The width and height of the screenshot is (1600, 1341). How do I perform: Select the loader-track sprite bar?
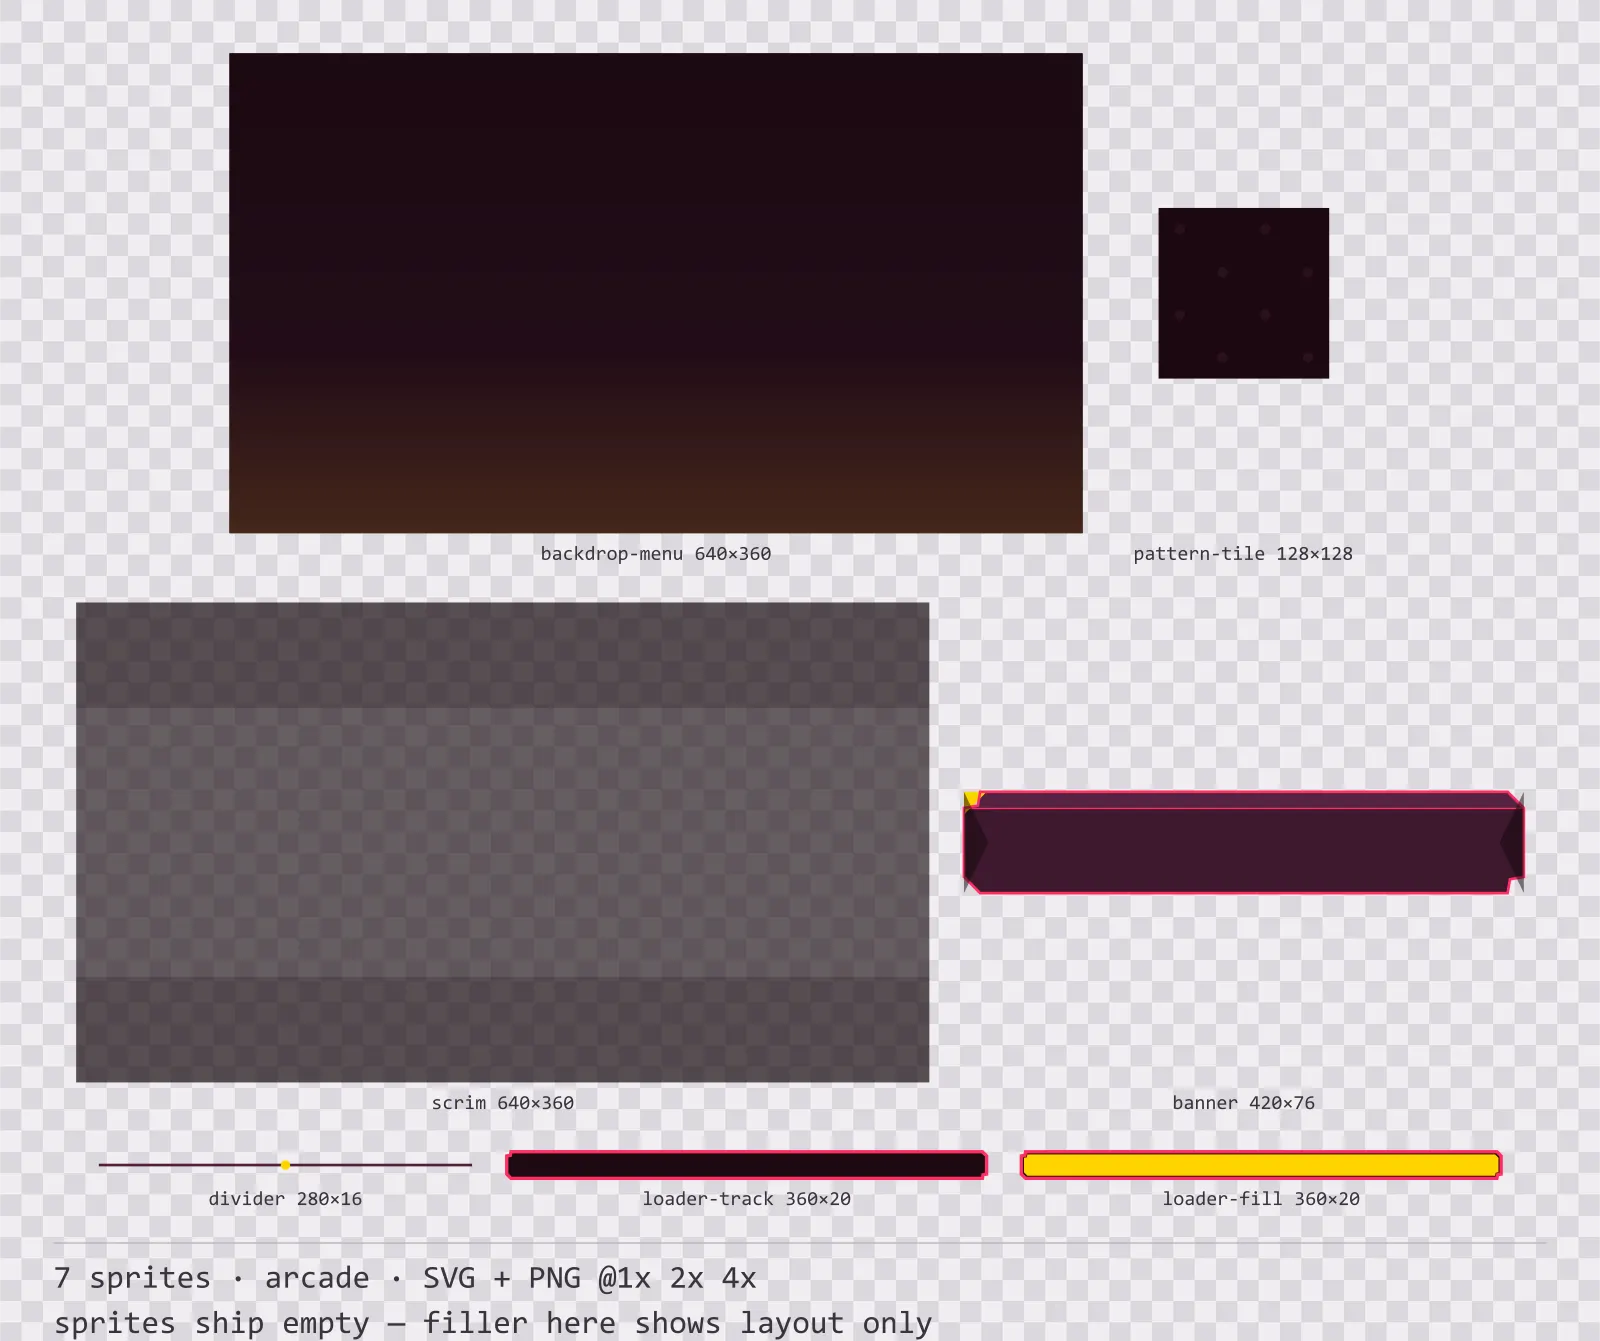pyautogui.click(x=747, y=1165)
